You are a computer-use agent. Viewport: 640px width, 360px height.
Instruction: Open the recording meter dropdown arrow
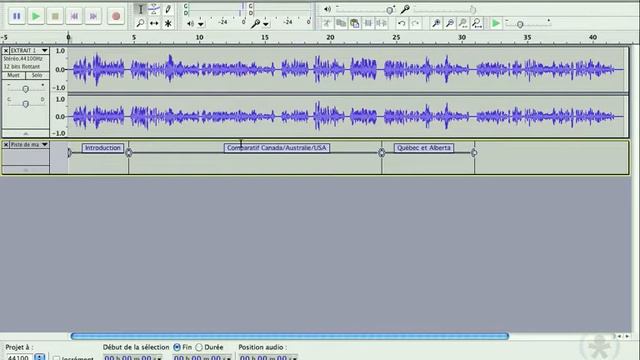[266, 24]
